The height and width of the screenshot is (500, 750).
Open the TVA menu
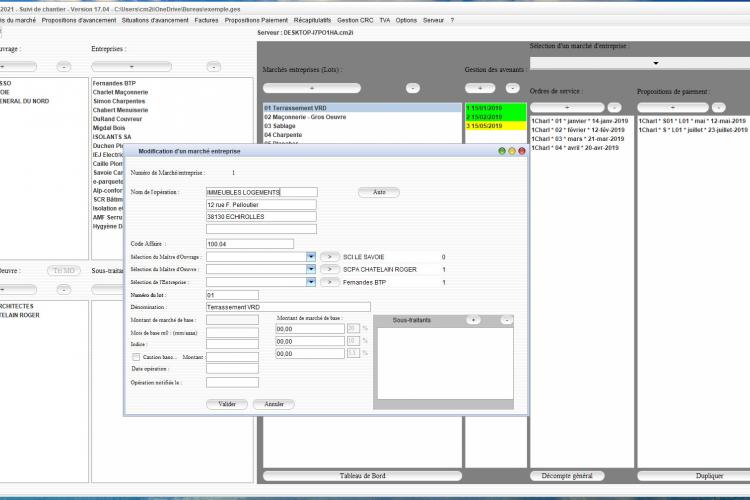[385, 20]
